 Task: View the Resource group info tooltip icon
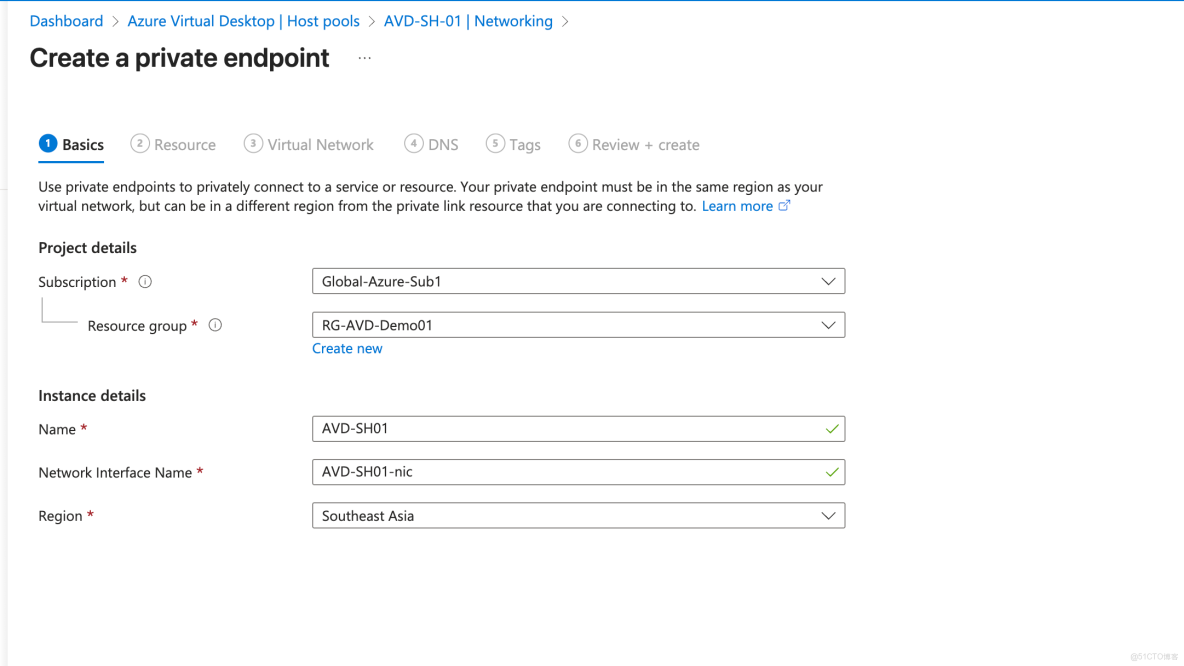point(215,325)
